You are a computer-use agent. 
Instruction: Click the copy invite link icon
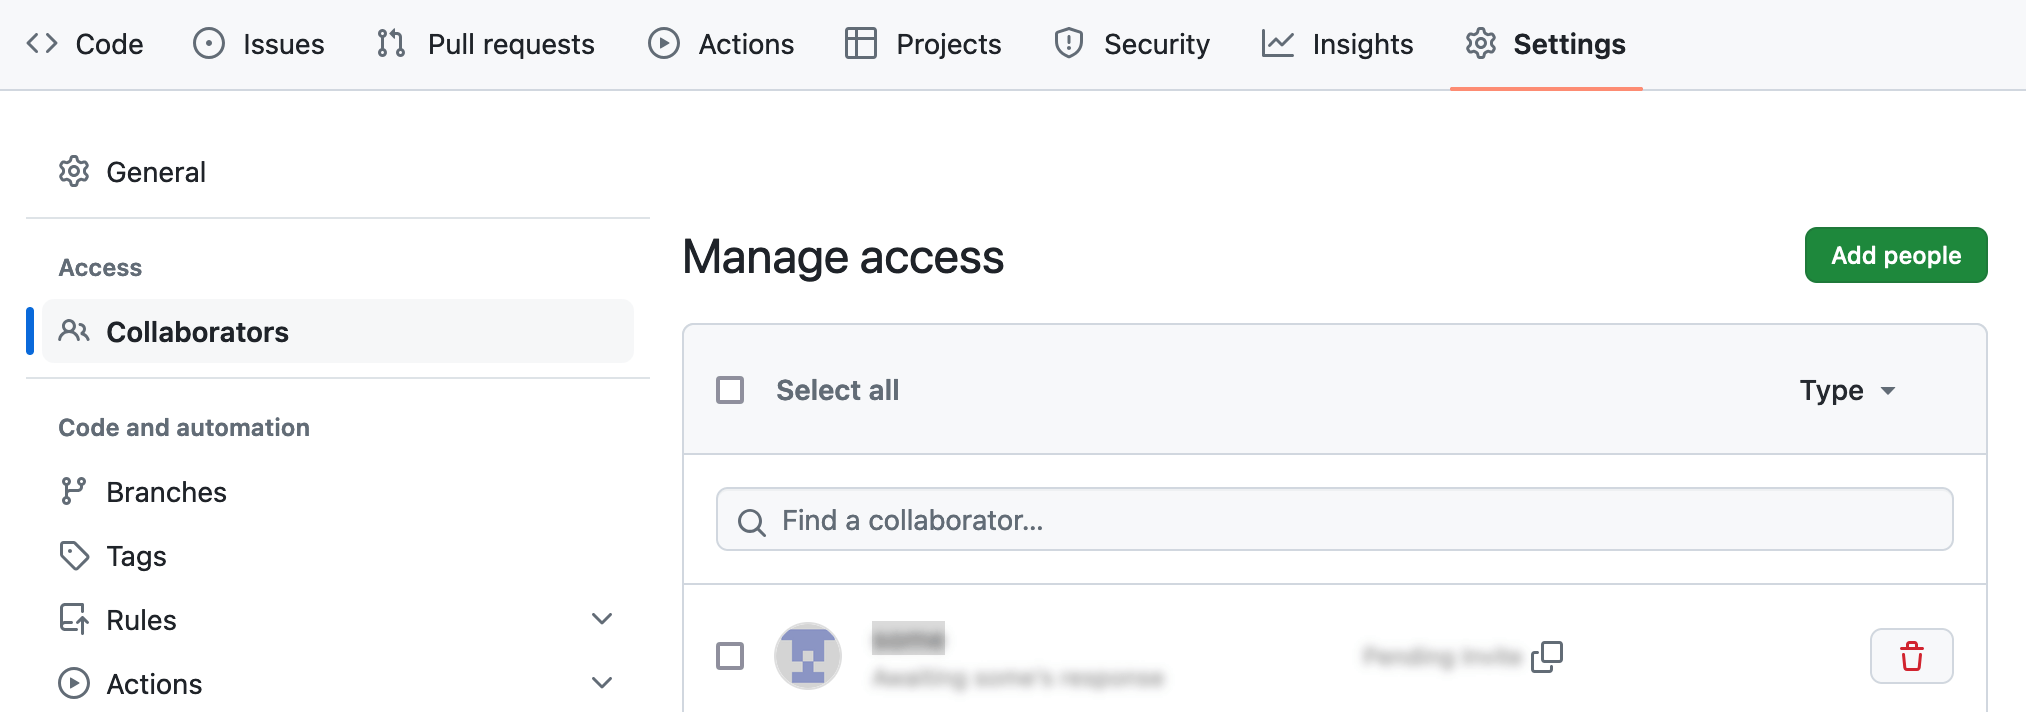coord(1546,657)
